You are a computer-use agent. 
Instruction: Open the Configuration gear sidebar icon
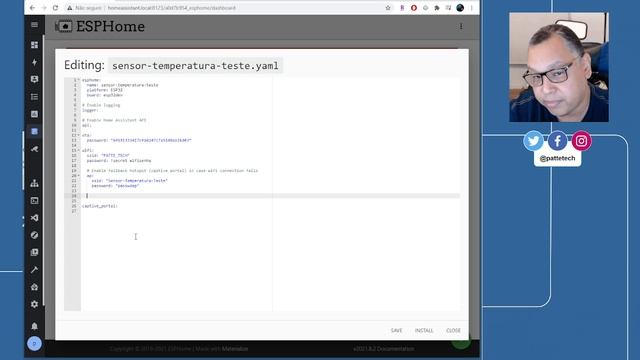[34, 304]
